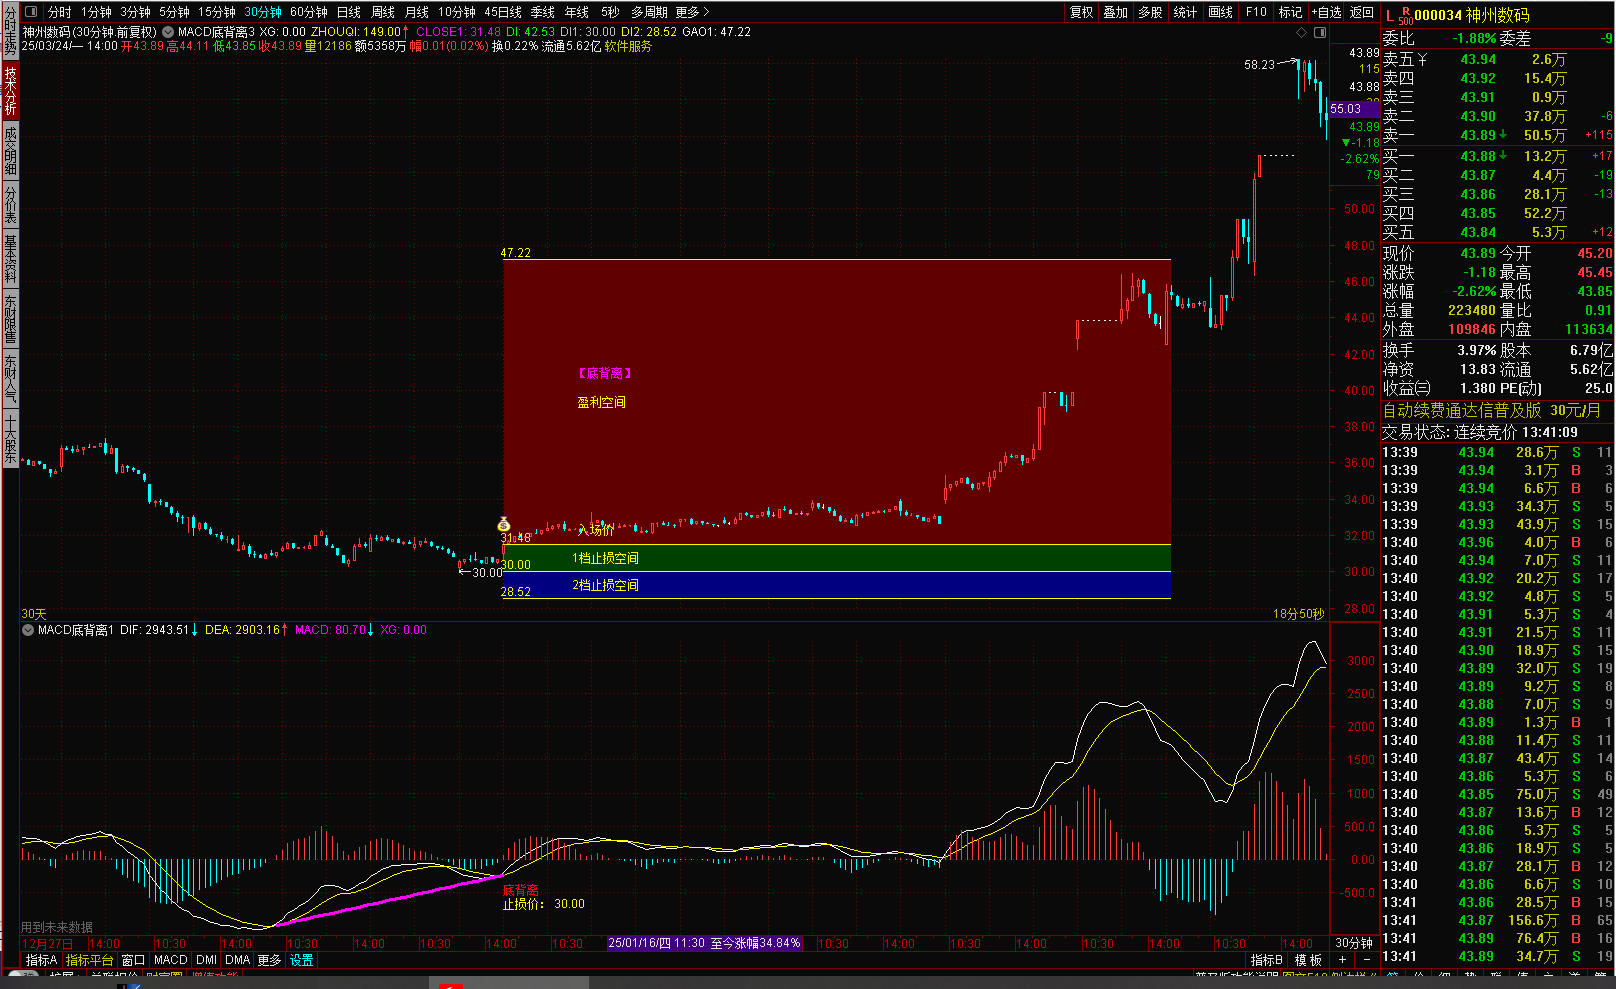Screen dimensions: 1616x989
Task: Open the 设置 indicator settings
Action: click(302, 960)
